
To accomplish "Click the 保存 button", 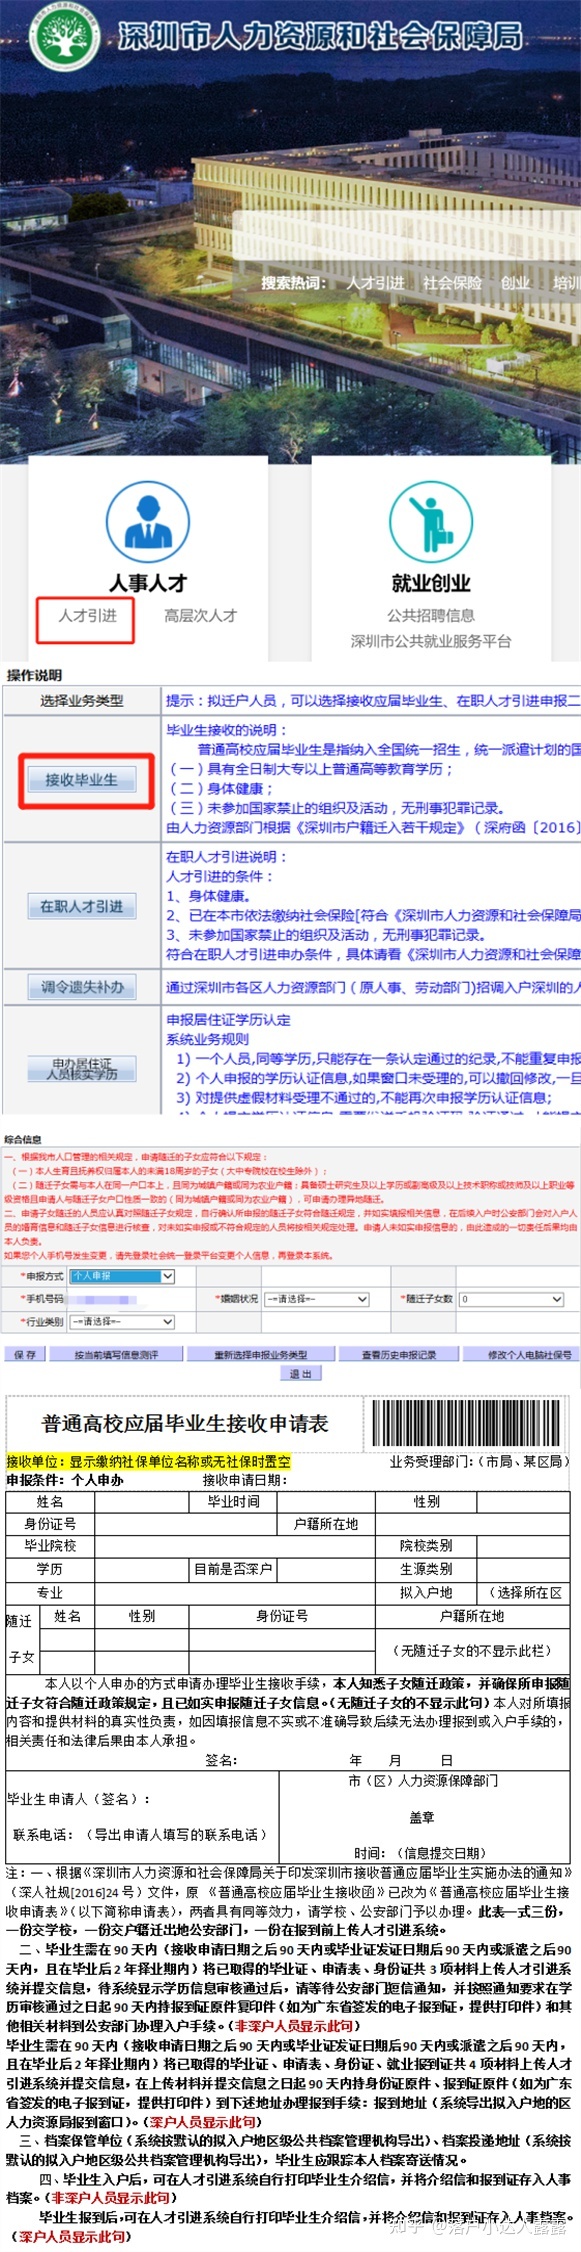I will tap(25, 1354).
